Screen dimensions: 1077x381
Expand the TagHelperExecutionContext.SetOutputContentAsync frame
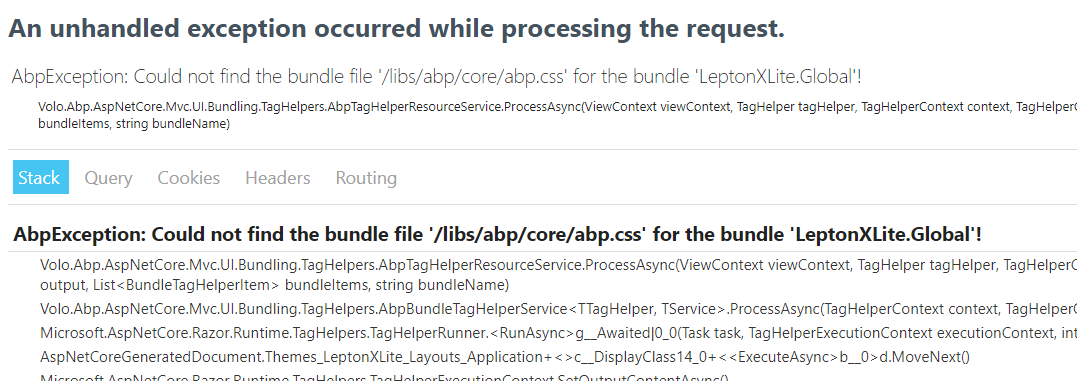pos(385,377)
